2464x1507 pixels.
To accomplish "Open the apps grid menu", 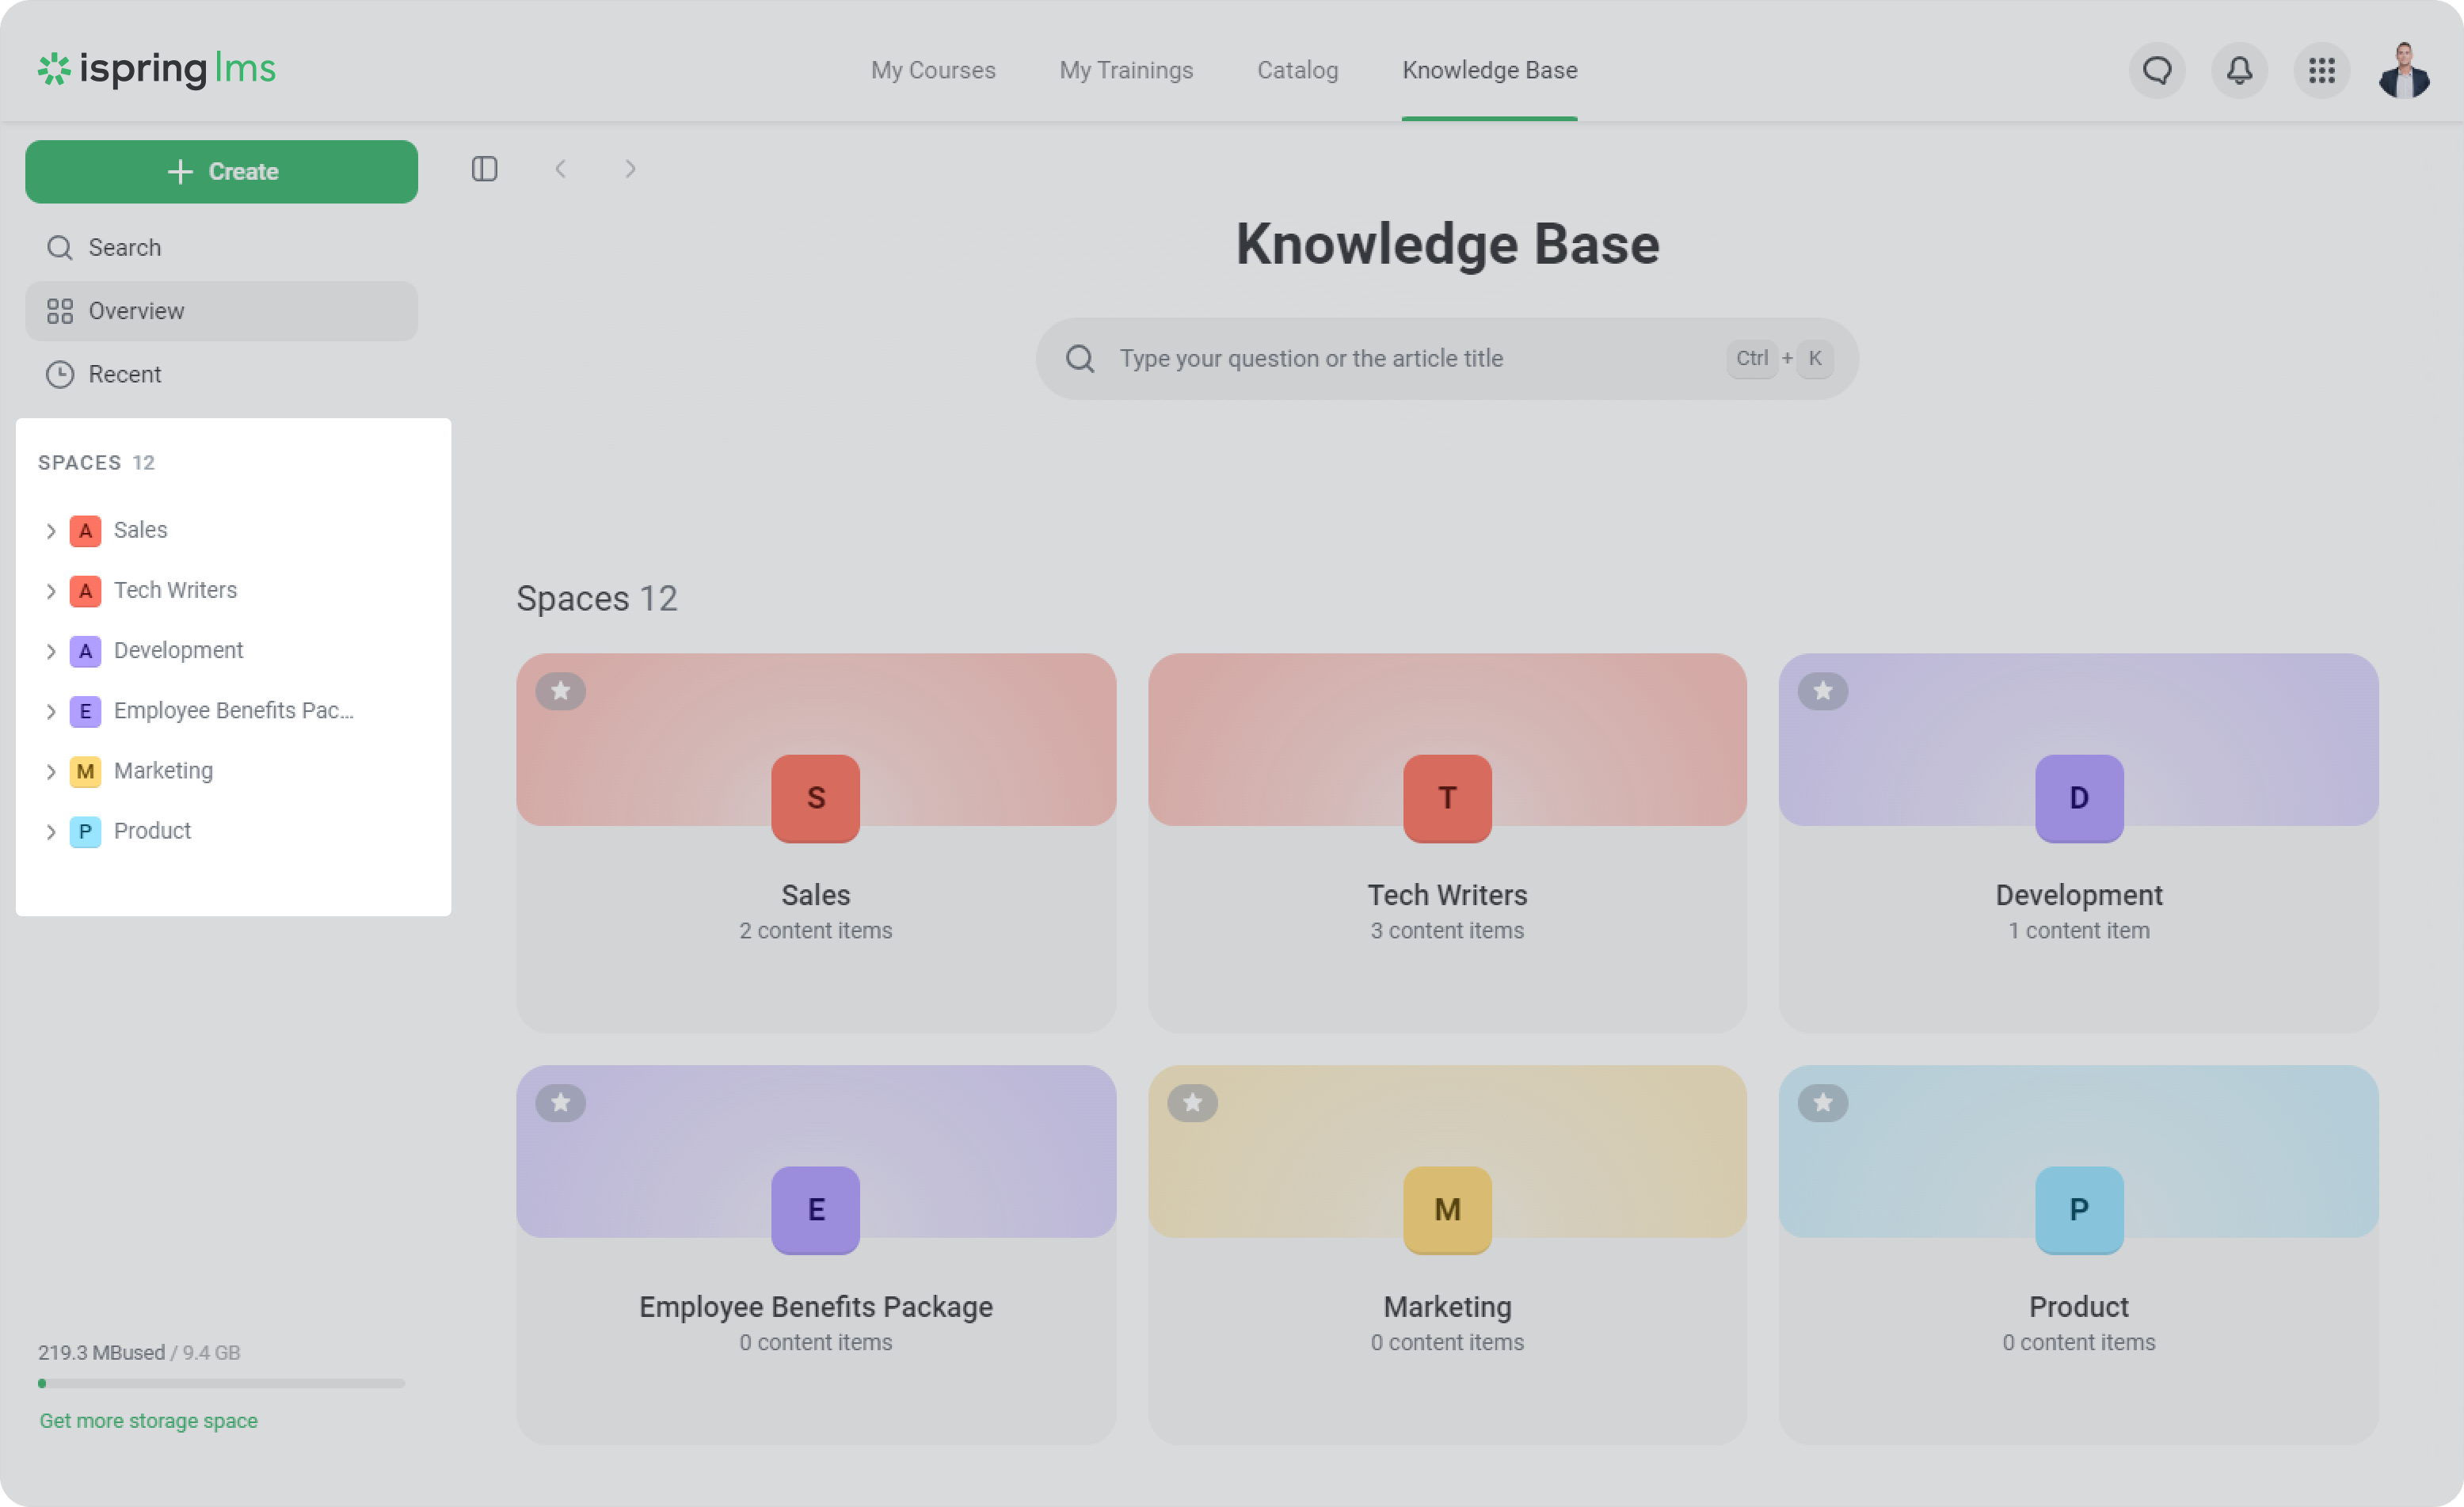I will click(x=2321, y=70).
